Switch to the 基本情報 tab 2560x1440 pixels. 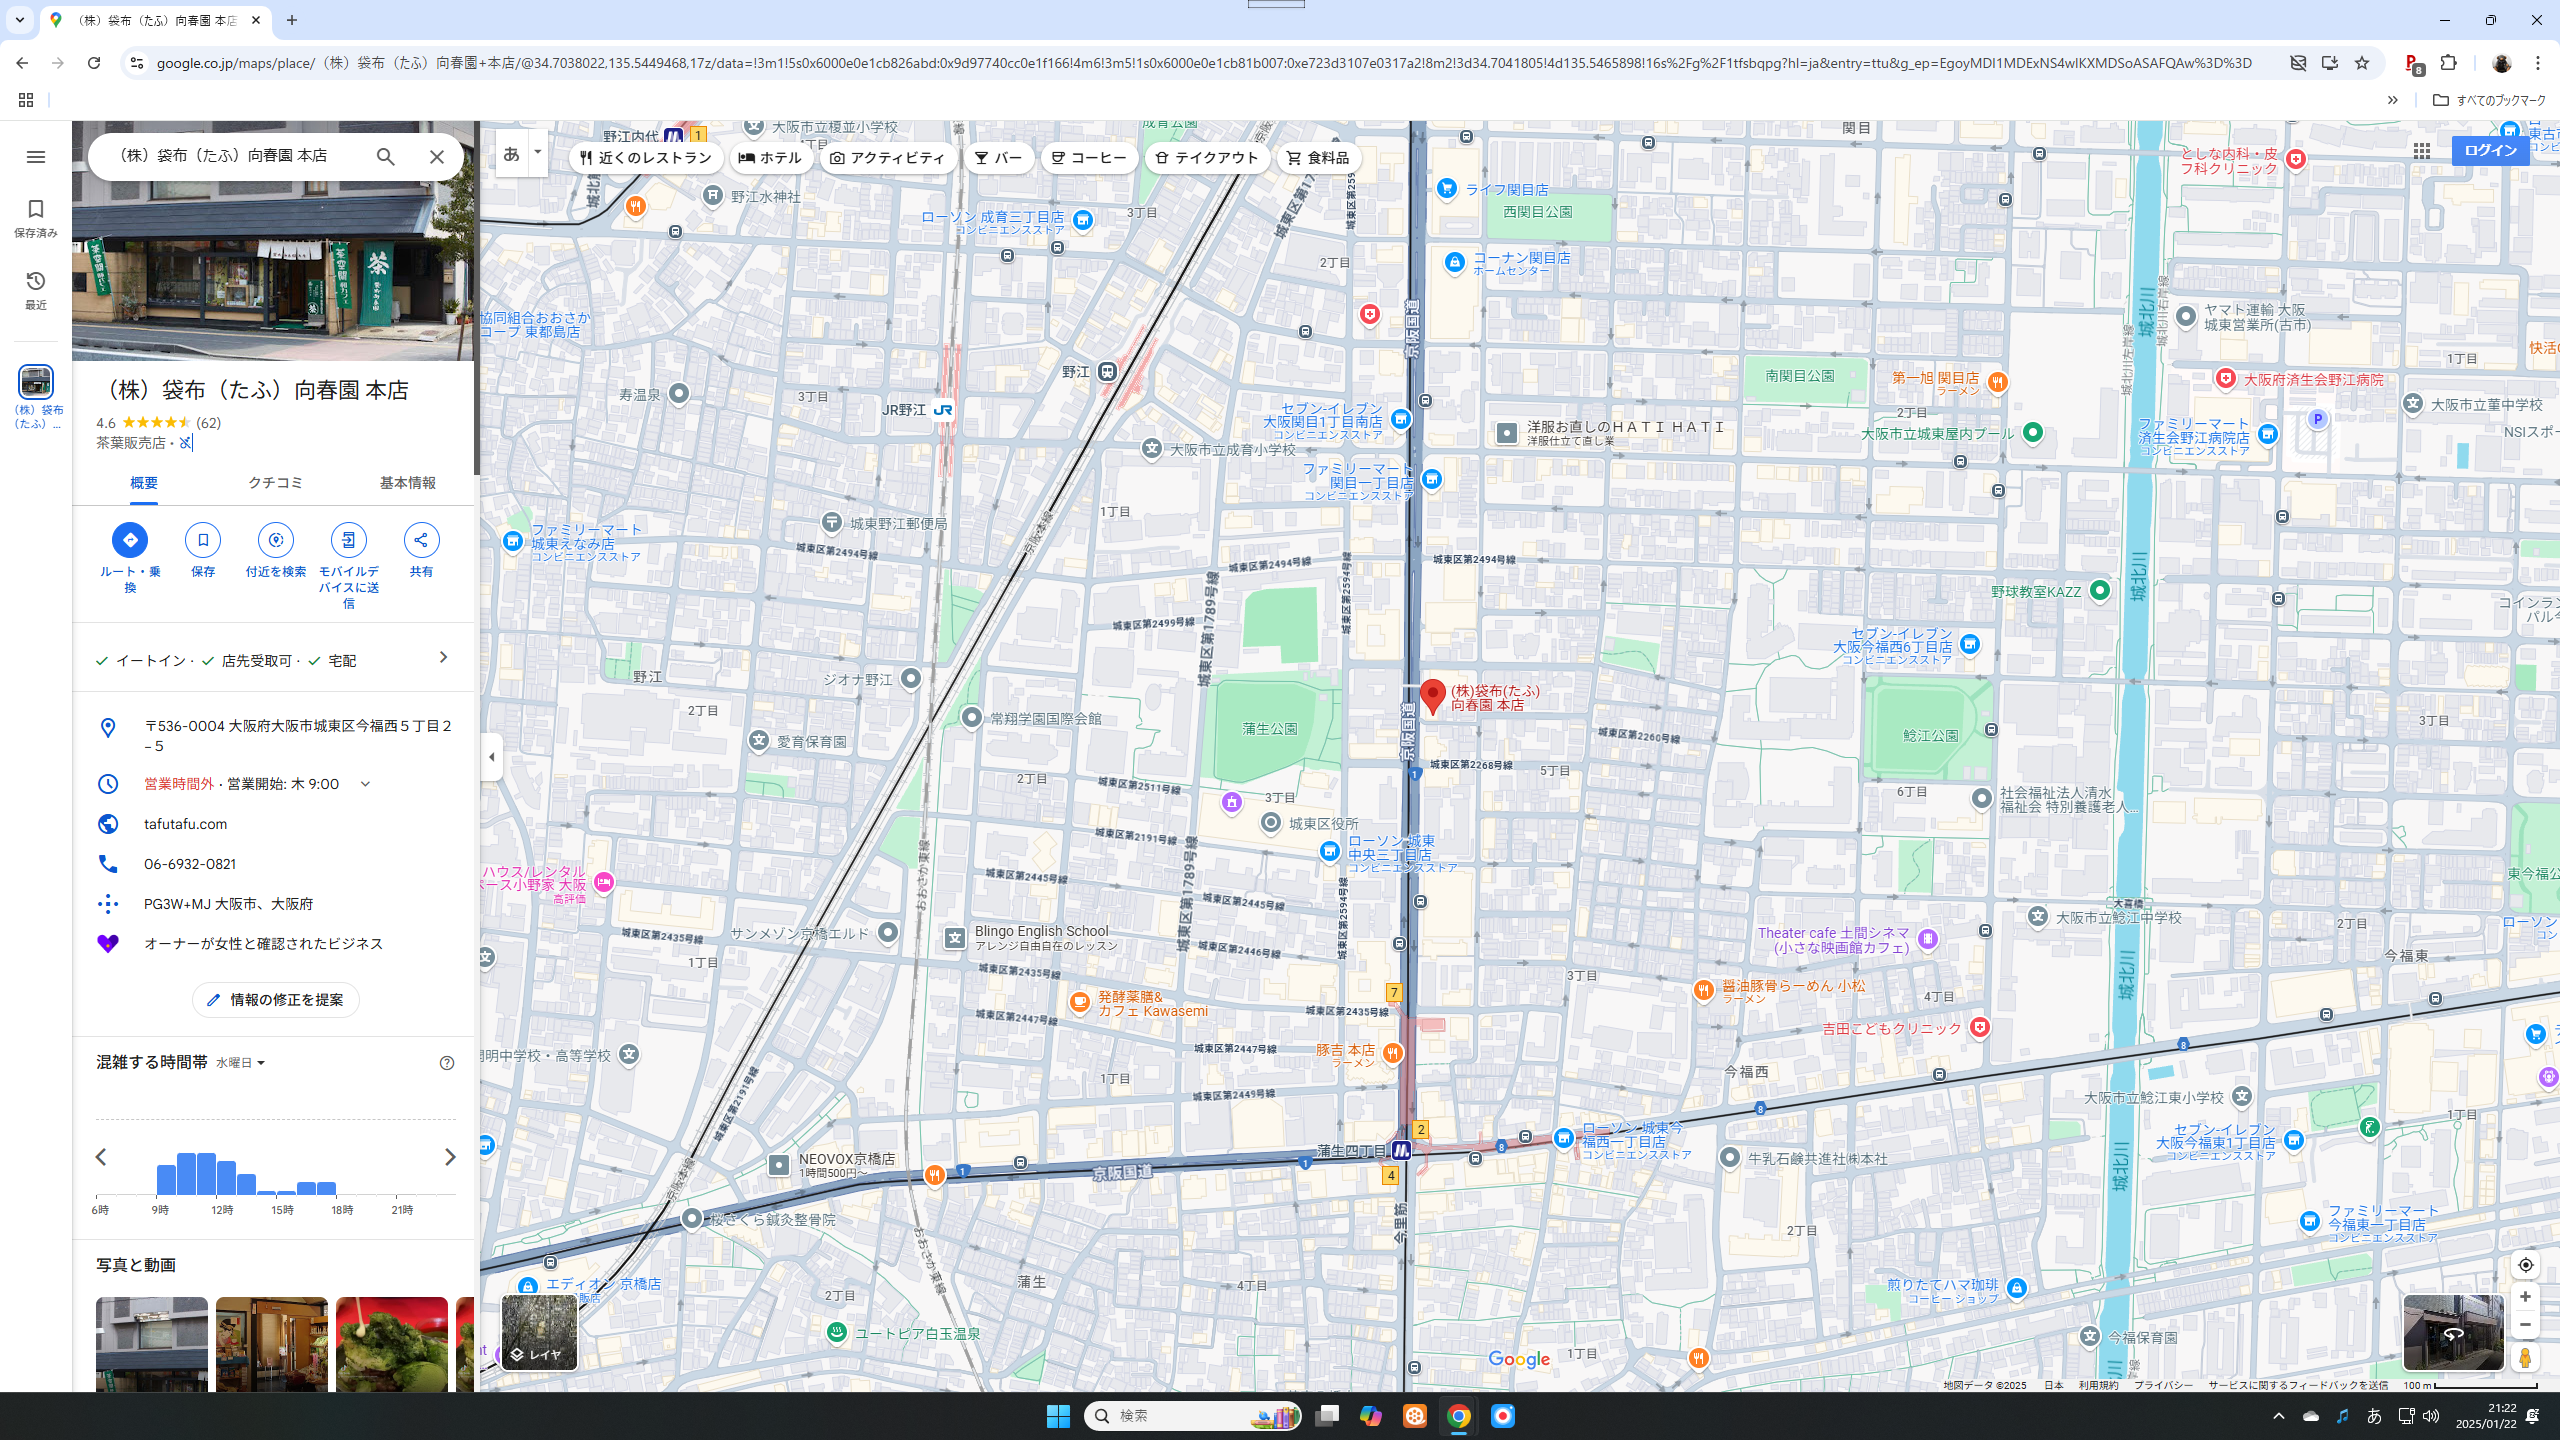(407, 483)
